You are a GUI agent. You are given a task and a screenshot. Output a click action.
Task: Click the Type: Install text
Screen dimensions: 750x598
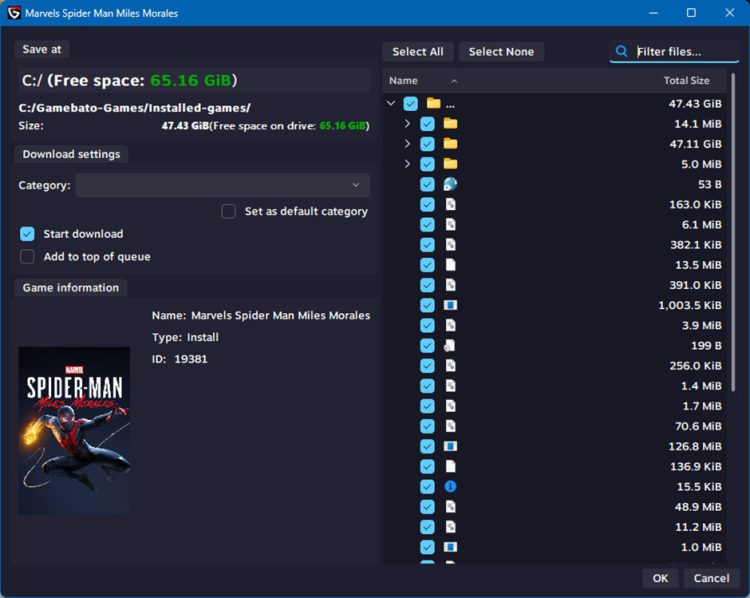pyautogui.click(x=185, y=337)
